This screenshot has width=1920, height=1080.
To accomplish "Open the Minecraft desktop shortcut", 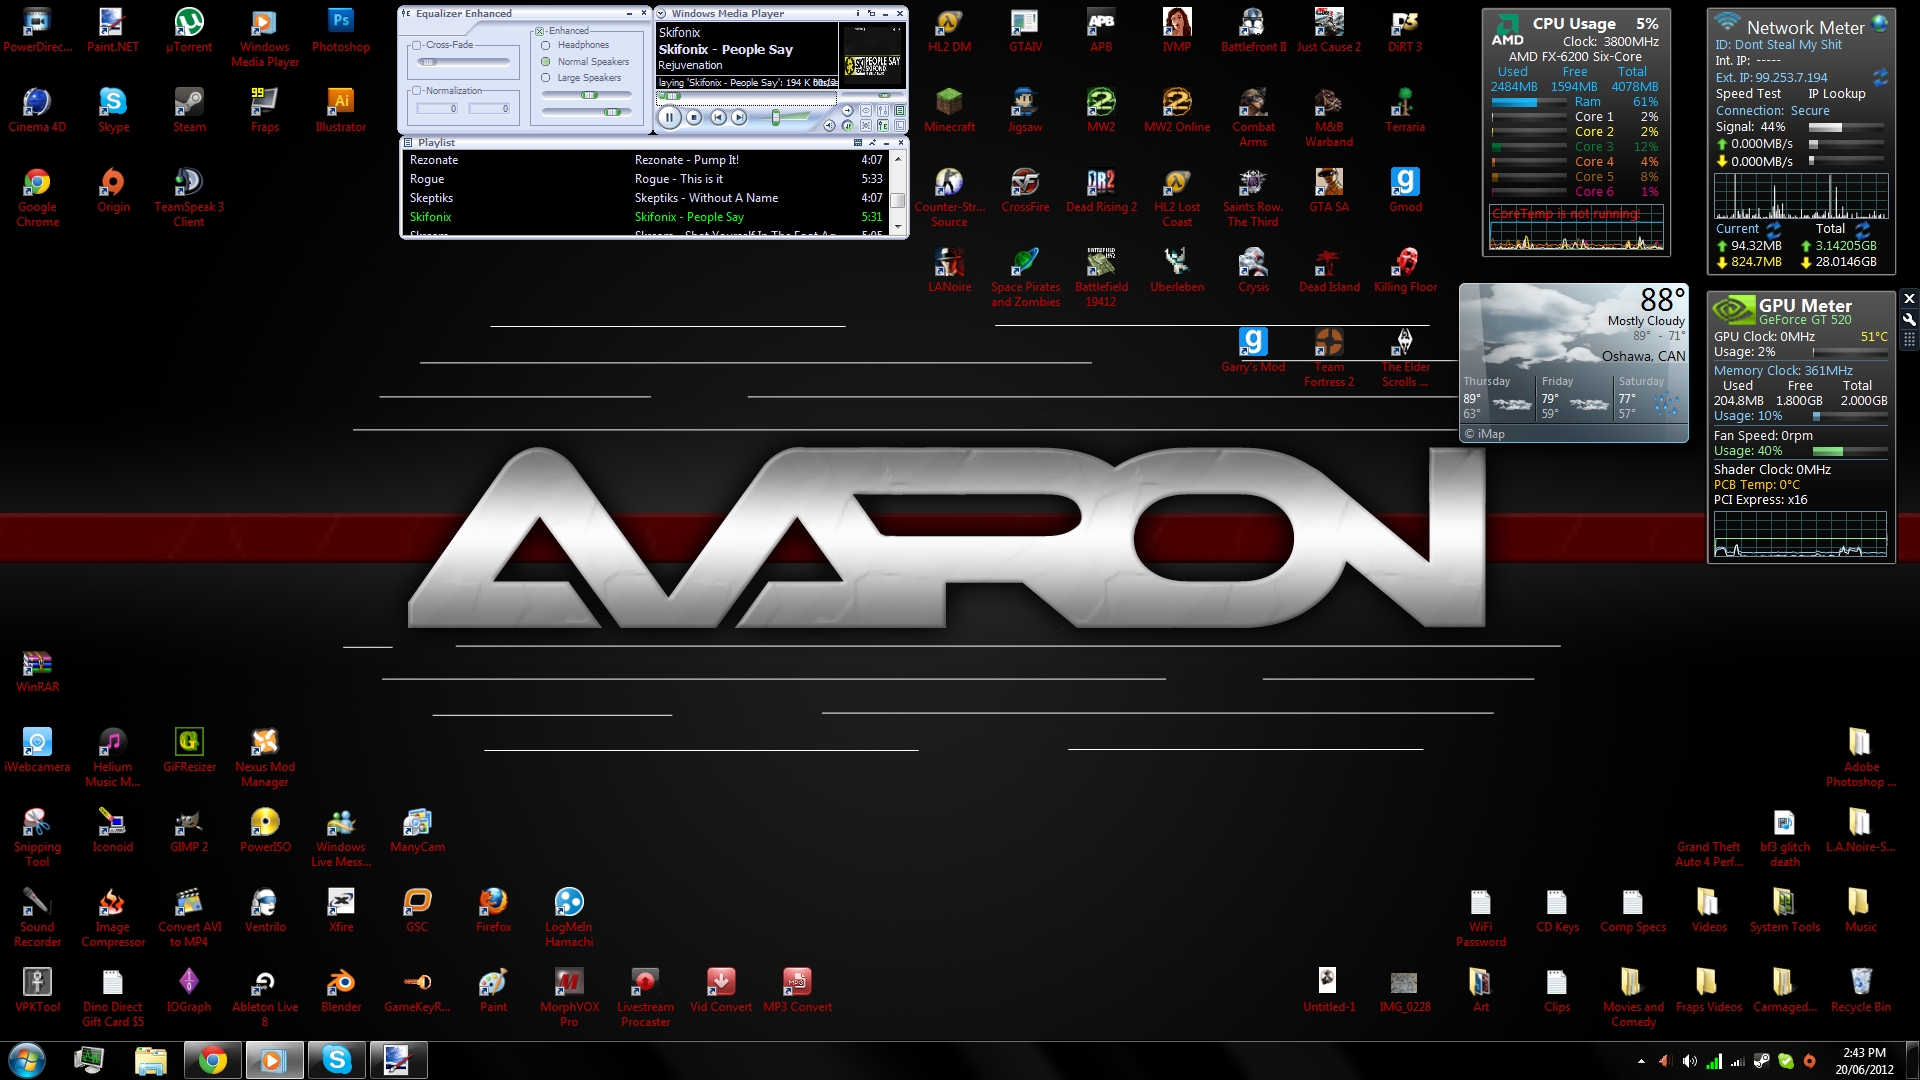I will [949, 103].
